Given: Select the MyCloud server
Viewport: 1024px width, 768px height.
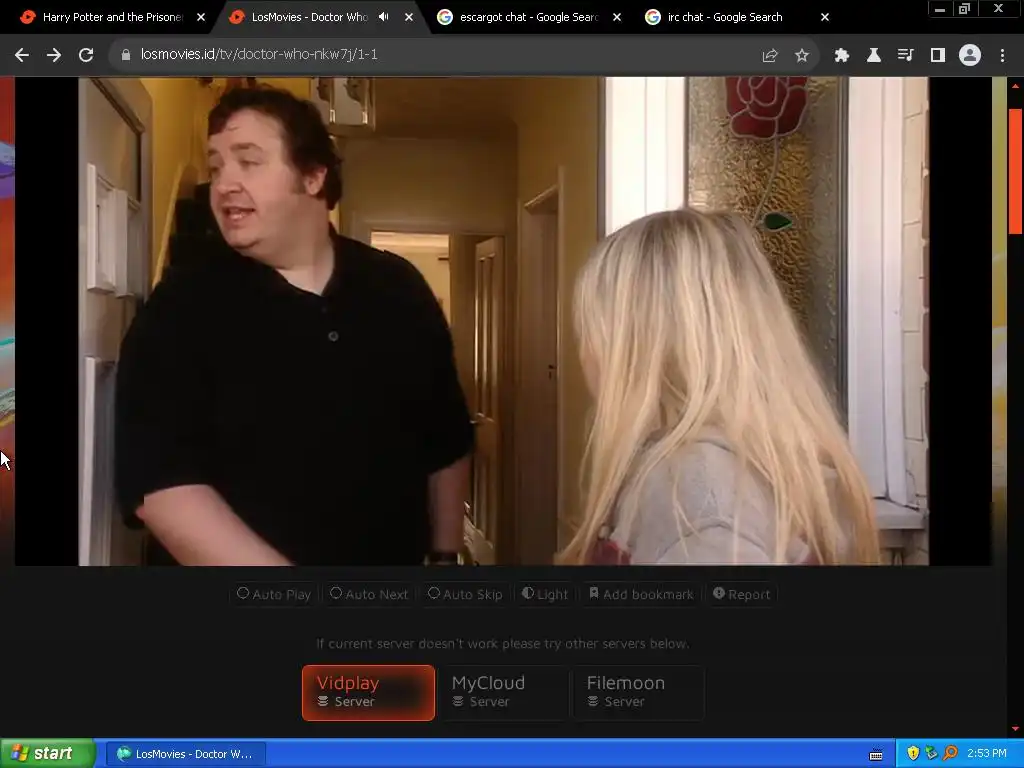Looking at the screenshot, I should 504,693.
